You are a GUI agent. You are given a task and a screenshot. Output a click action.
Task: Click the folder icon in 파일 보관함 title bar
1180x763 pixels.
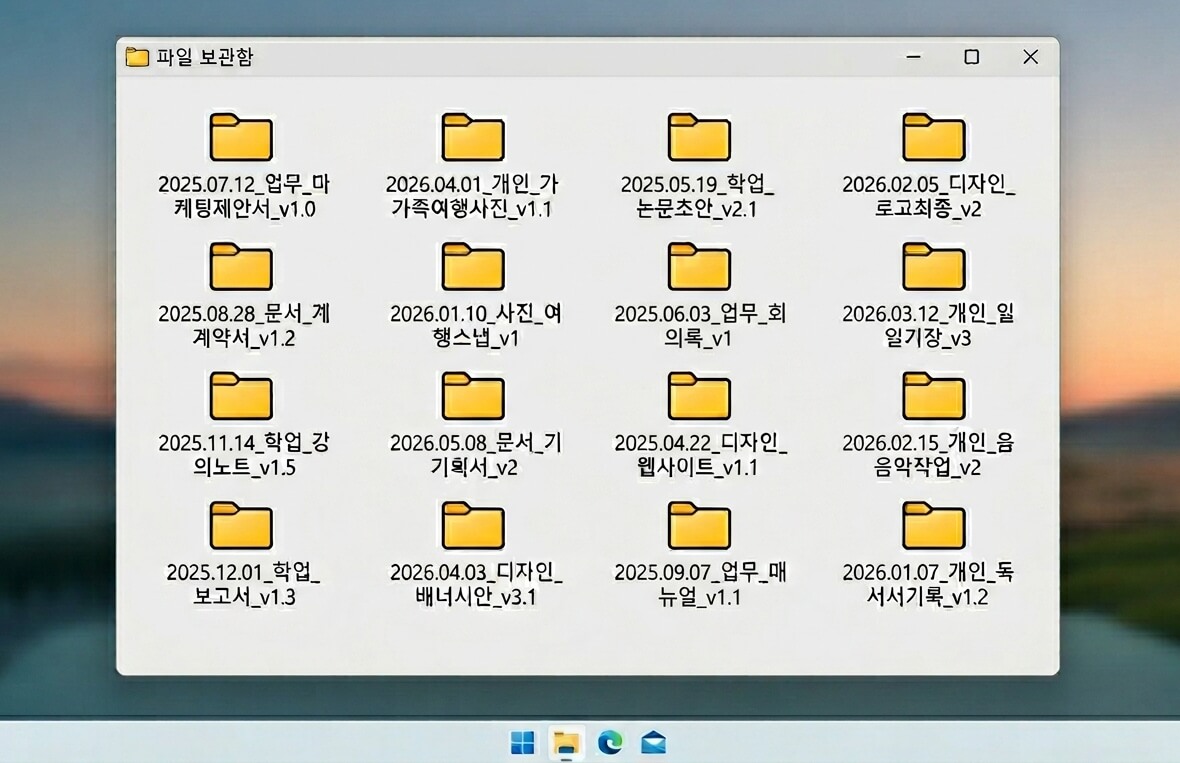[137, 57]
